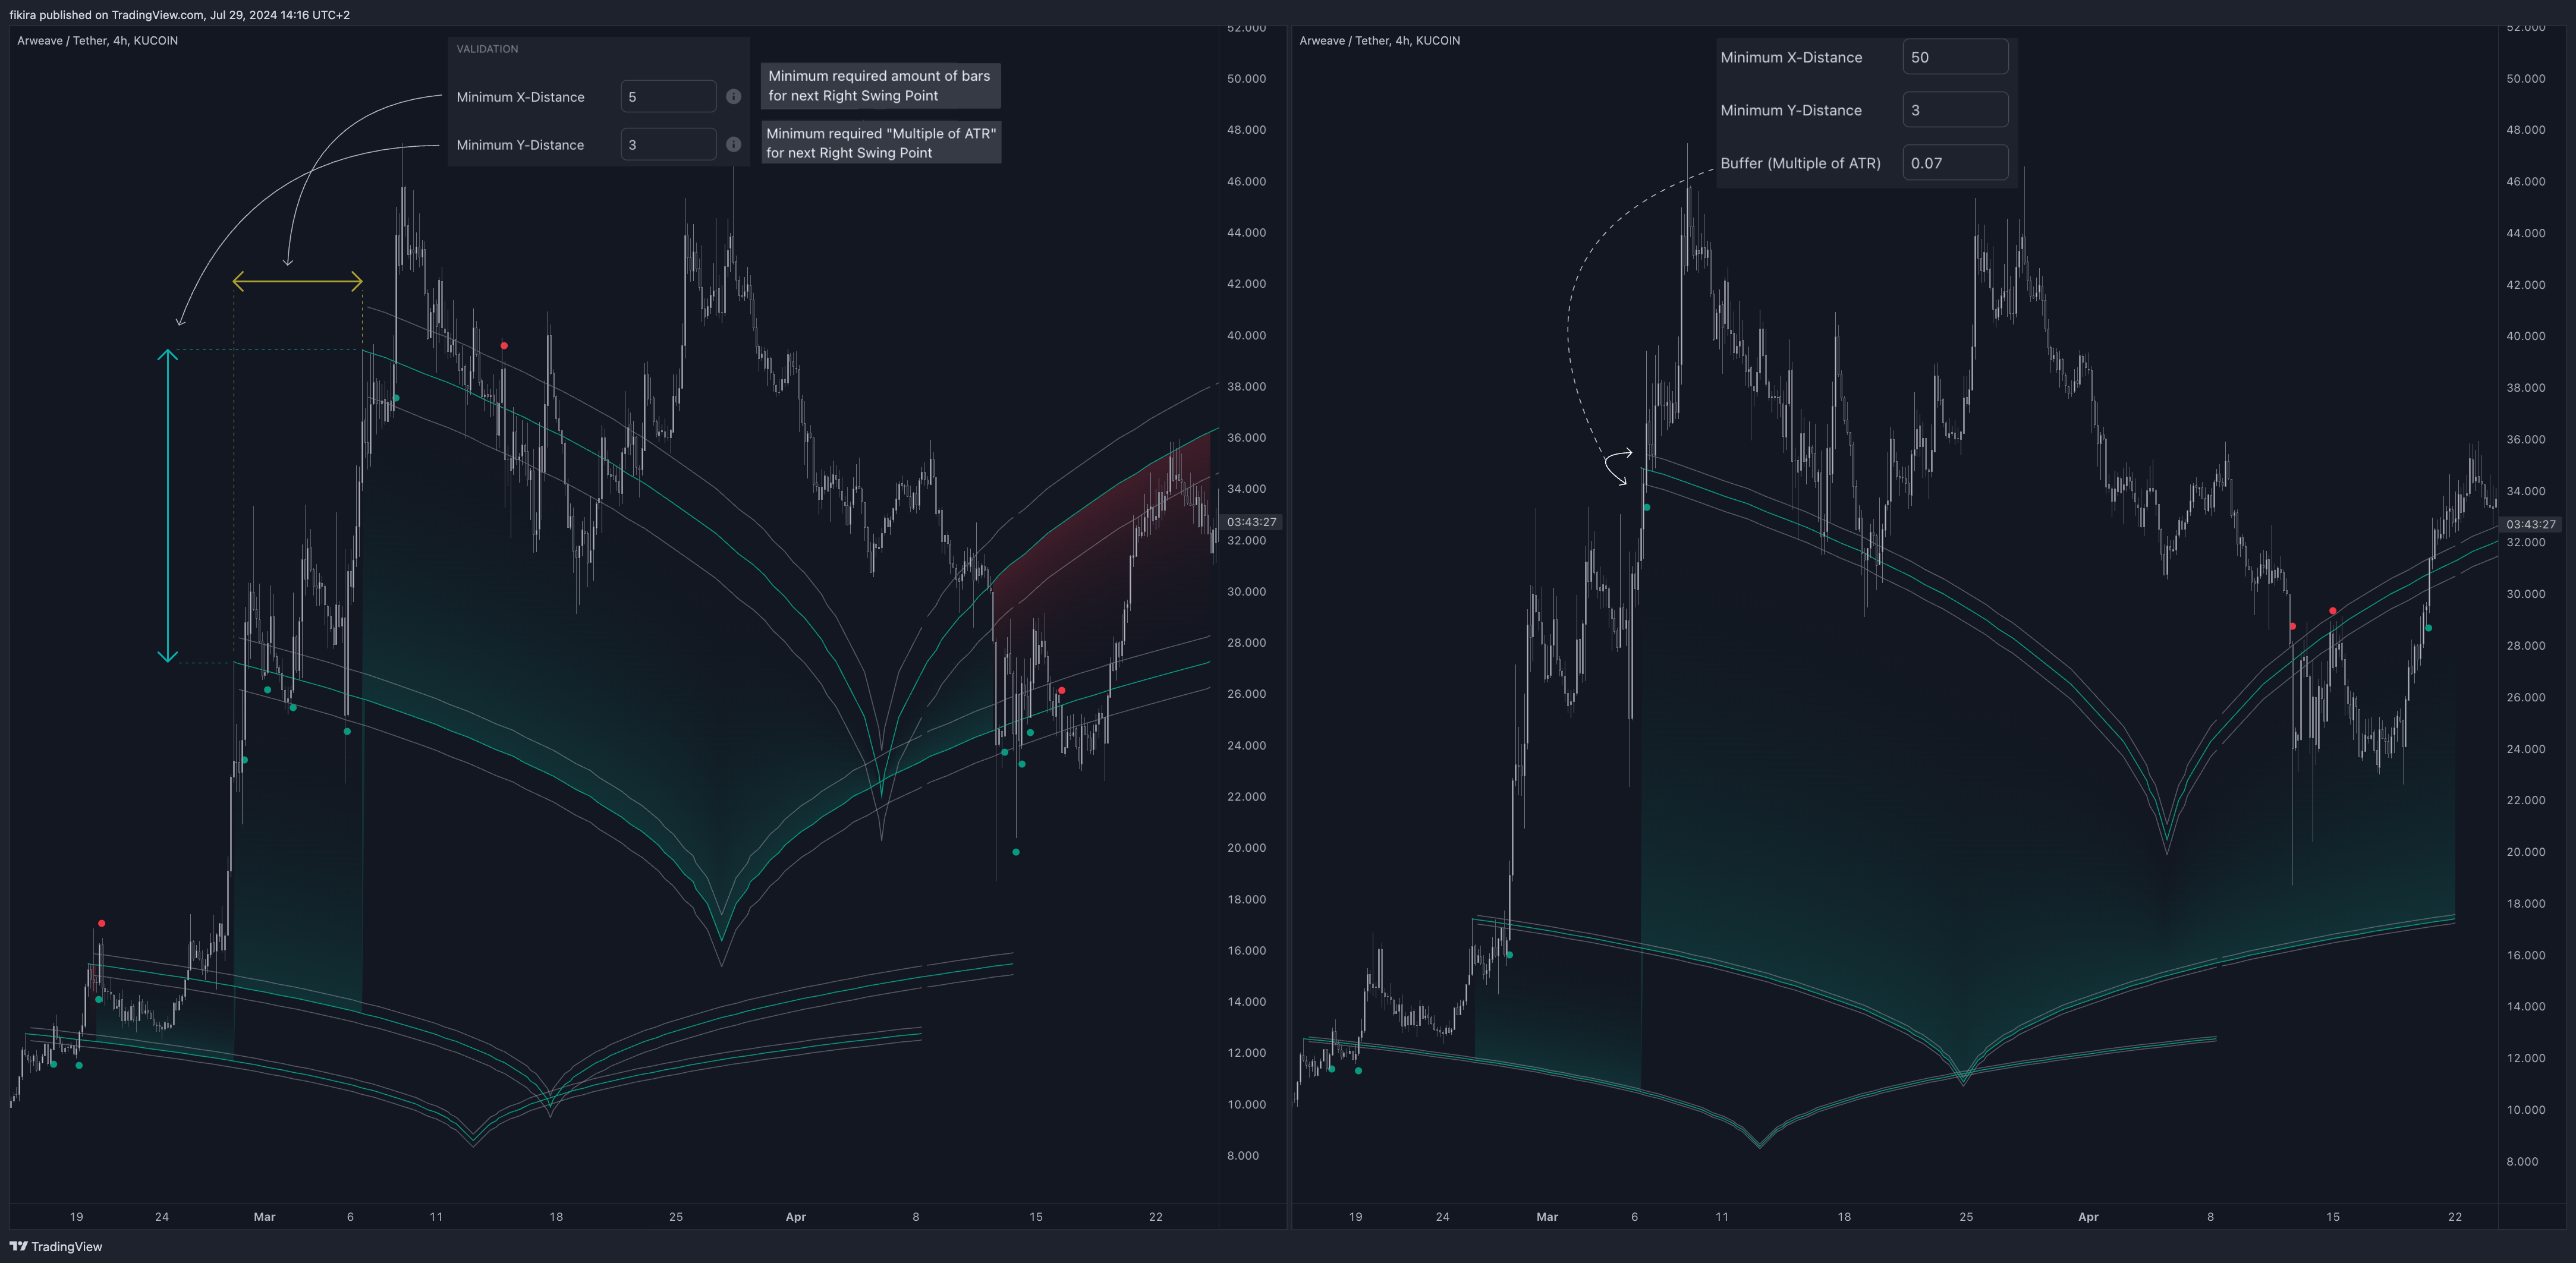Click info icon beside left Minimum Y-Distance
Screen dimensions: 2576x1263
point(733,145)
